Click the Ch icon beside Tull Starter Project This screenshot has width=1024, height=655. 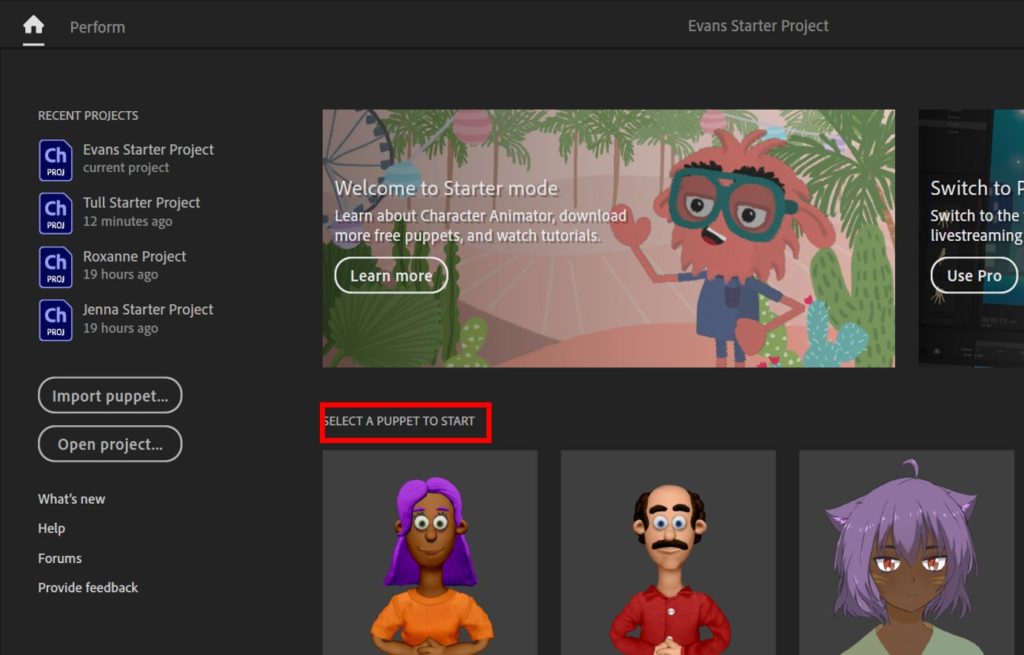[x=55, y=212]
